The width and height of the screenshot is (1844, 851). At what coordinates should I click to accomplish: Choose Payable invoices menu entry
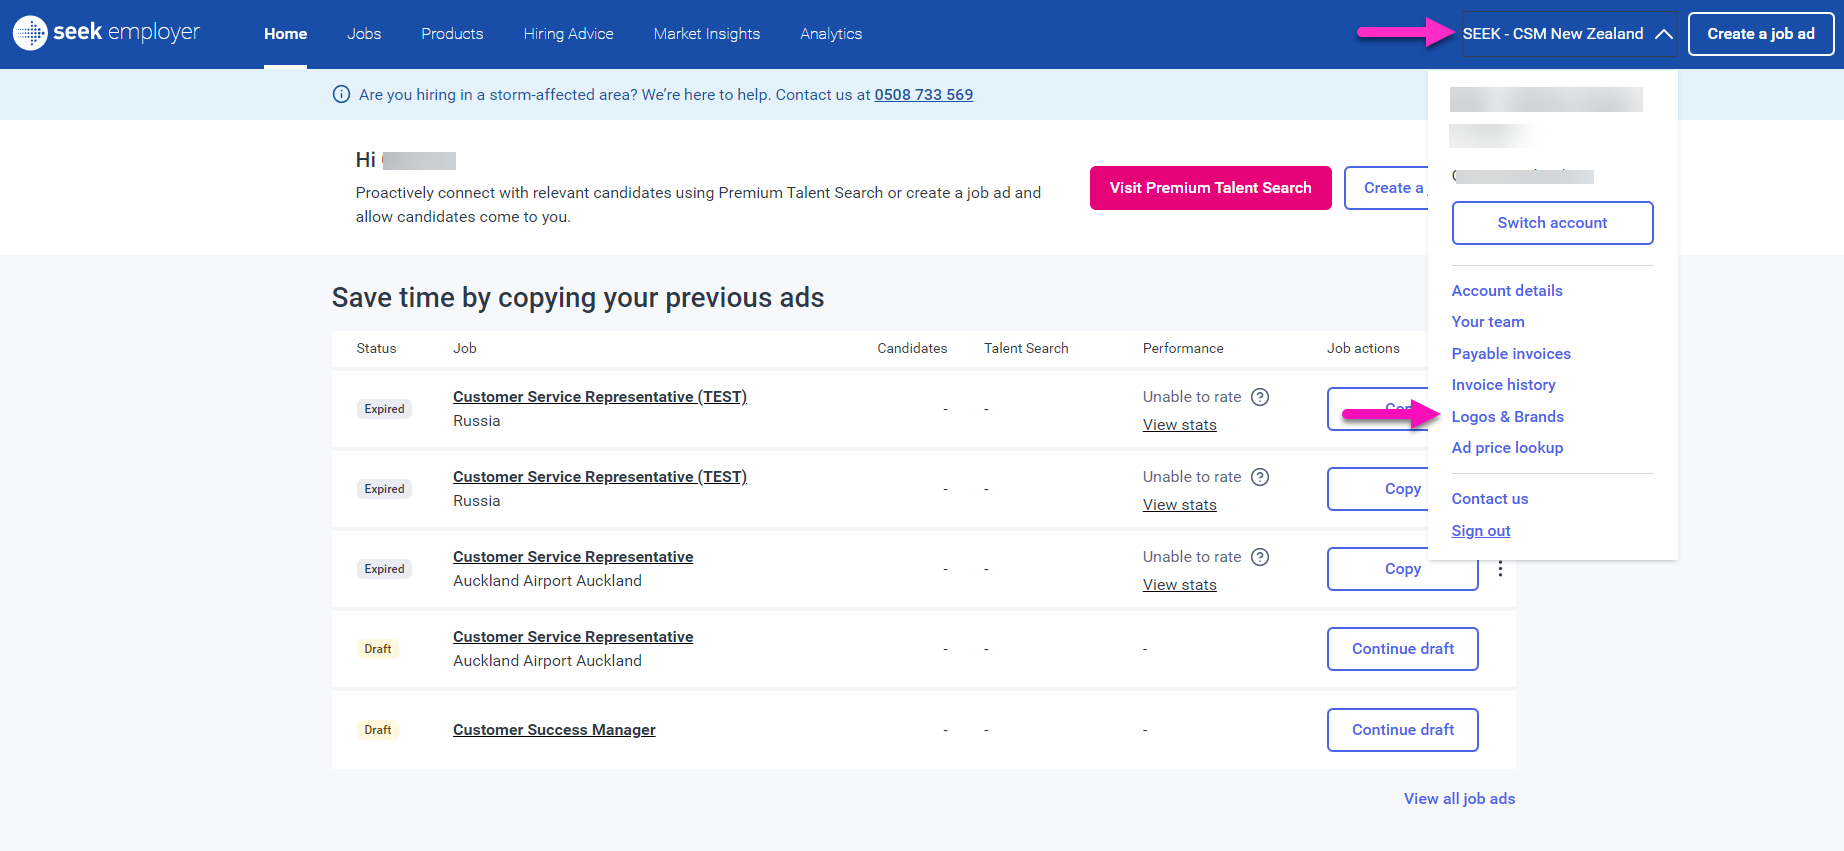pos(1510,354)
